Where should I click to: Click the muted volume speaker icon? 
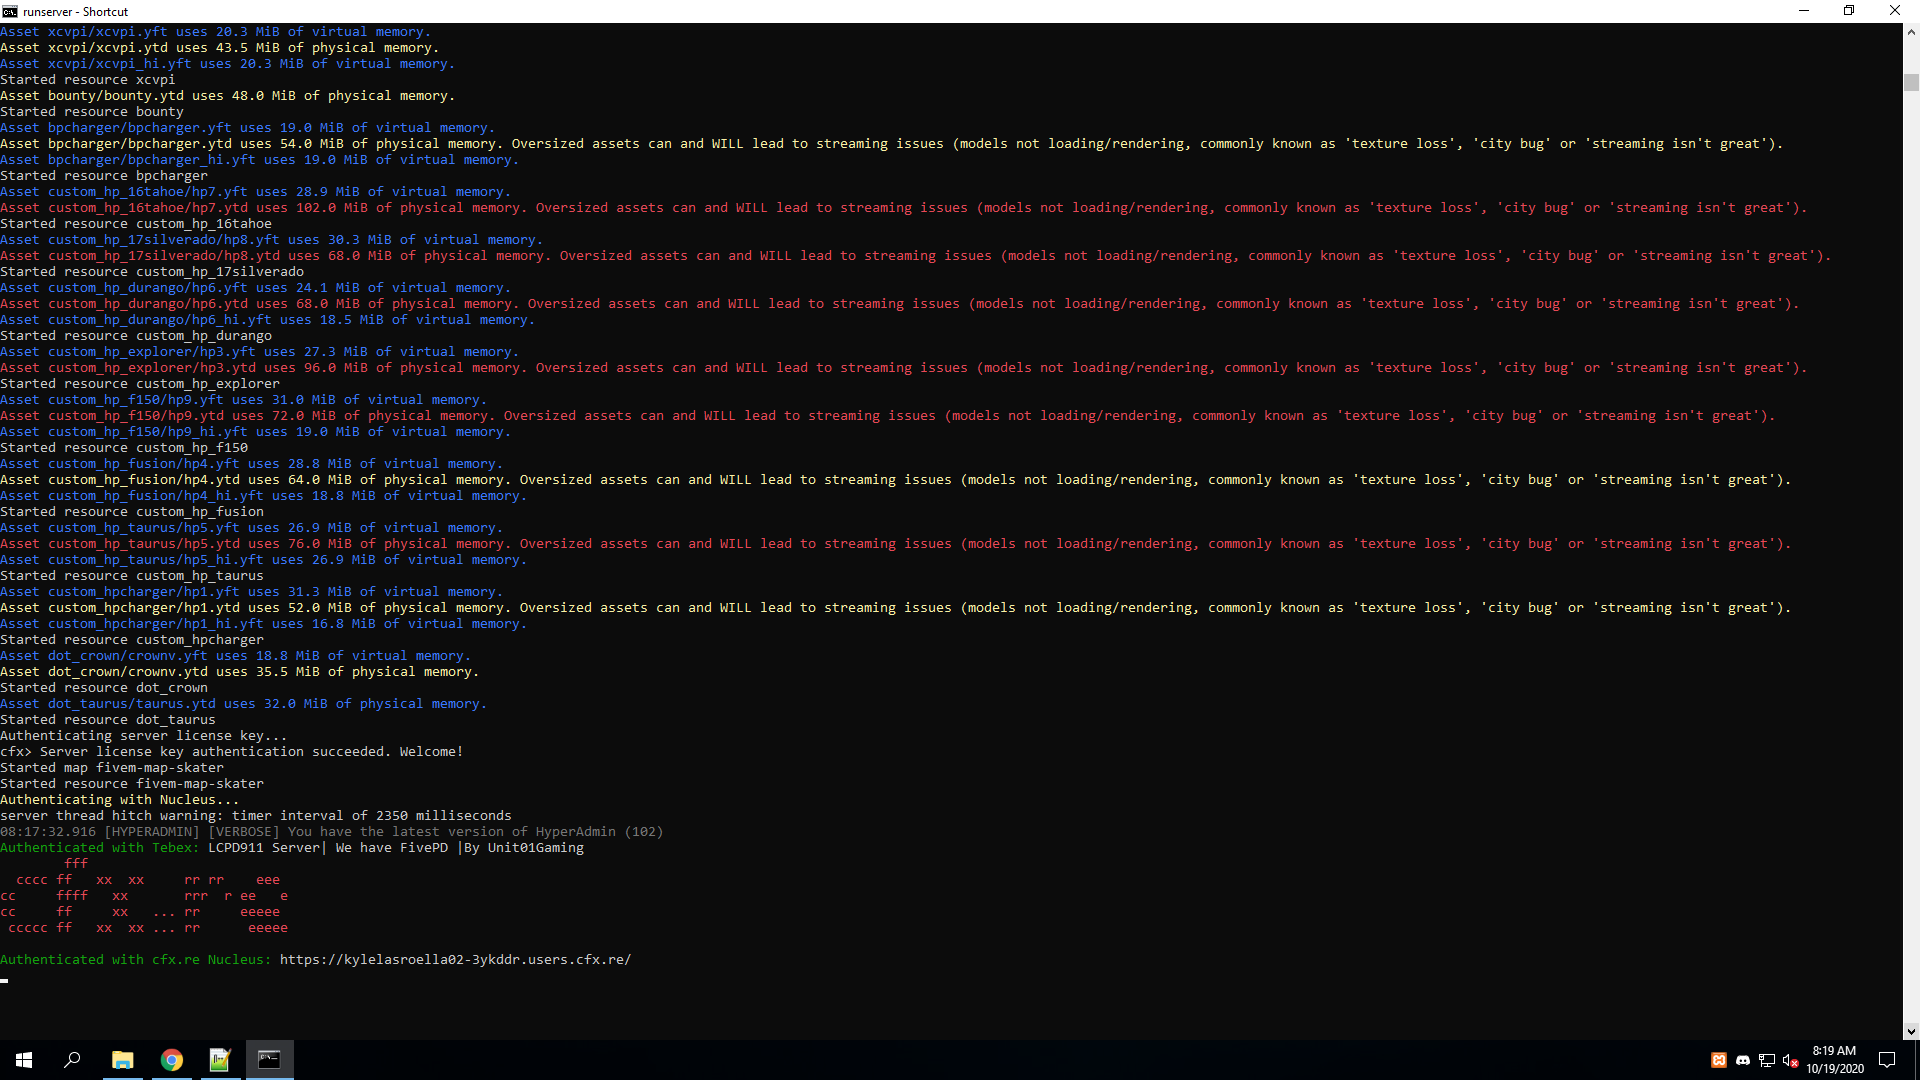(x=1791, y=1060)
